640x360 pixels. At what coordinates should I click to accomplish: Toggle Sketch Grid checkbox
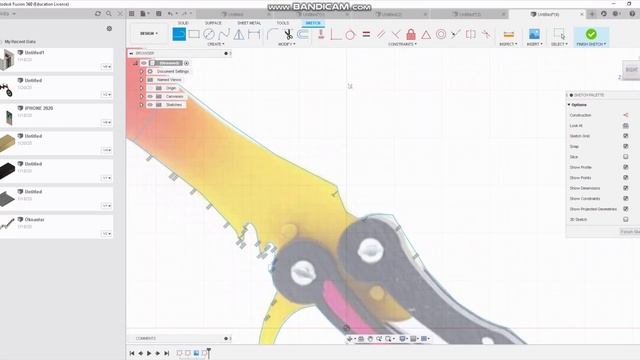[625, 136]
